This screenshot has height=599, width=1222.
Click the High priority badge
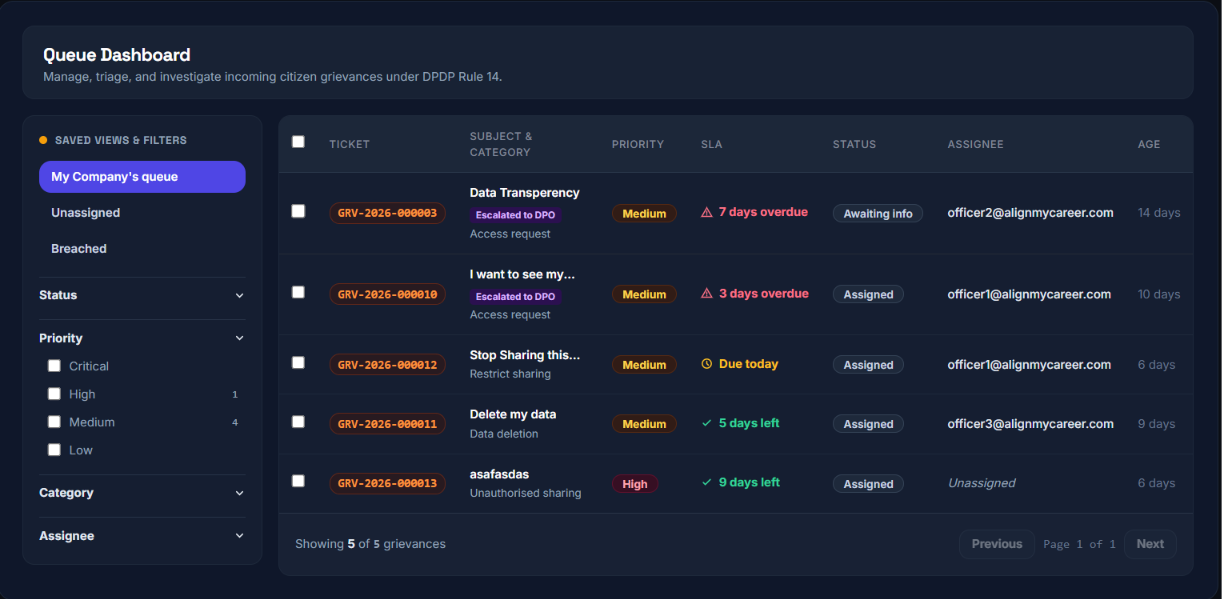pos(635,484)
